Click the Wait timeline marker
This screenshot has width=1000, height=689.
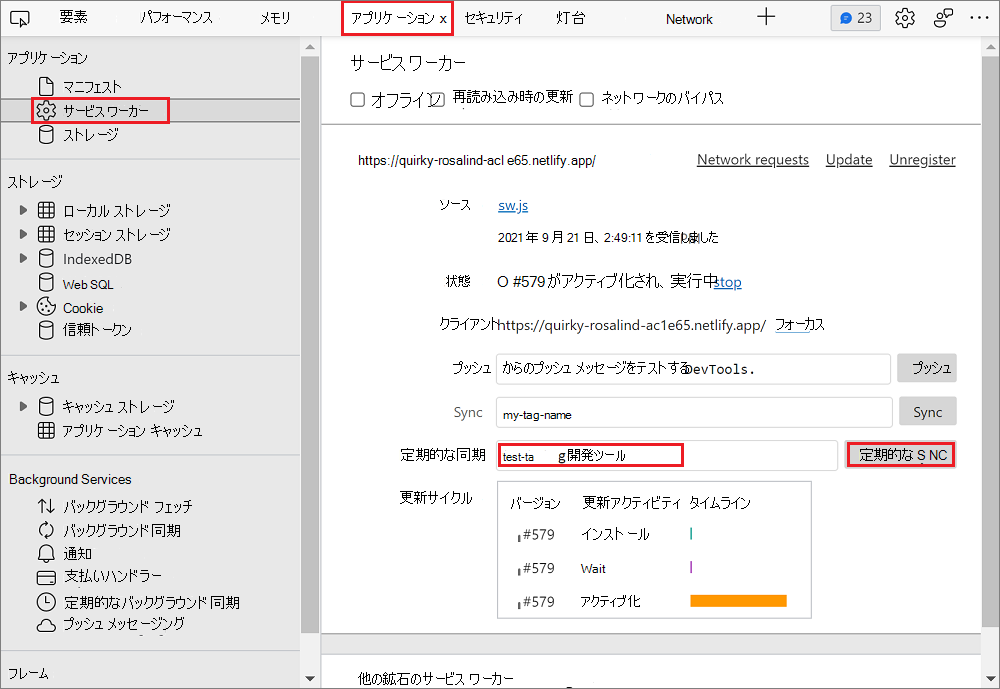point(691,567)
